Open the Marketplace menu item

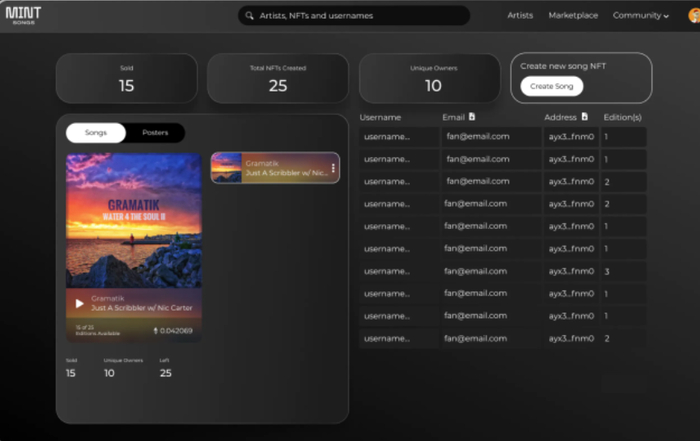[x=573, y=16]
